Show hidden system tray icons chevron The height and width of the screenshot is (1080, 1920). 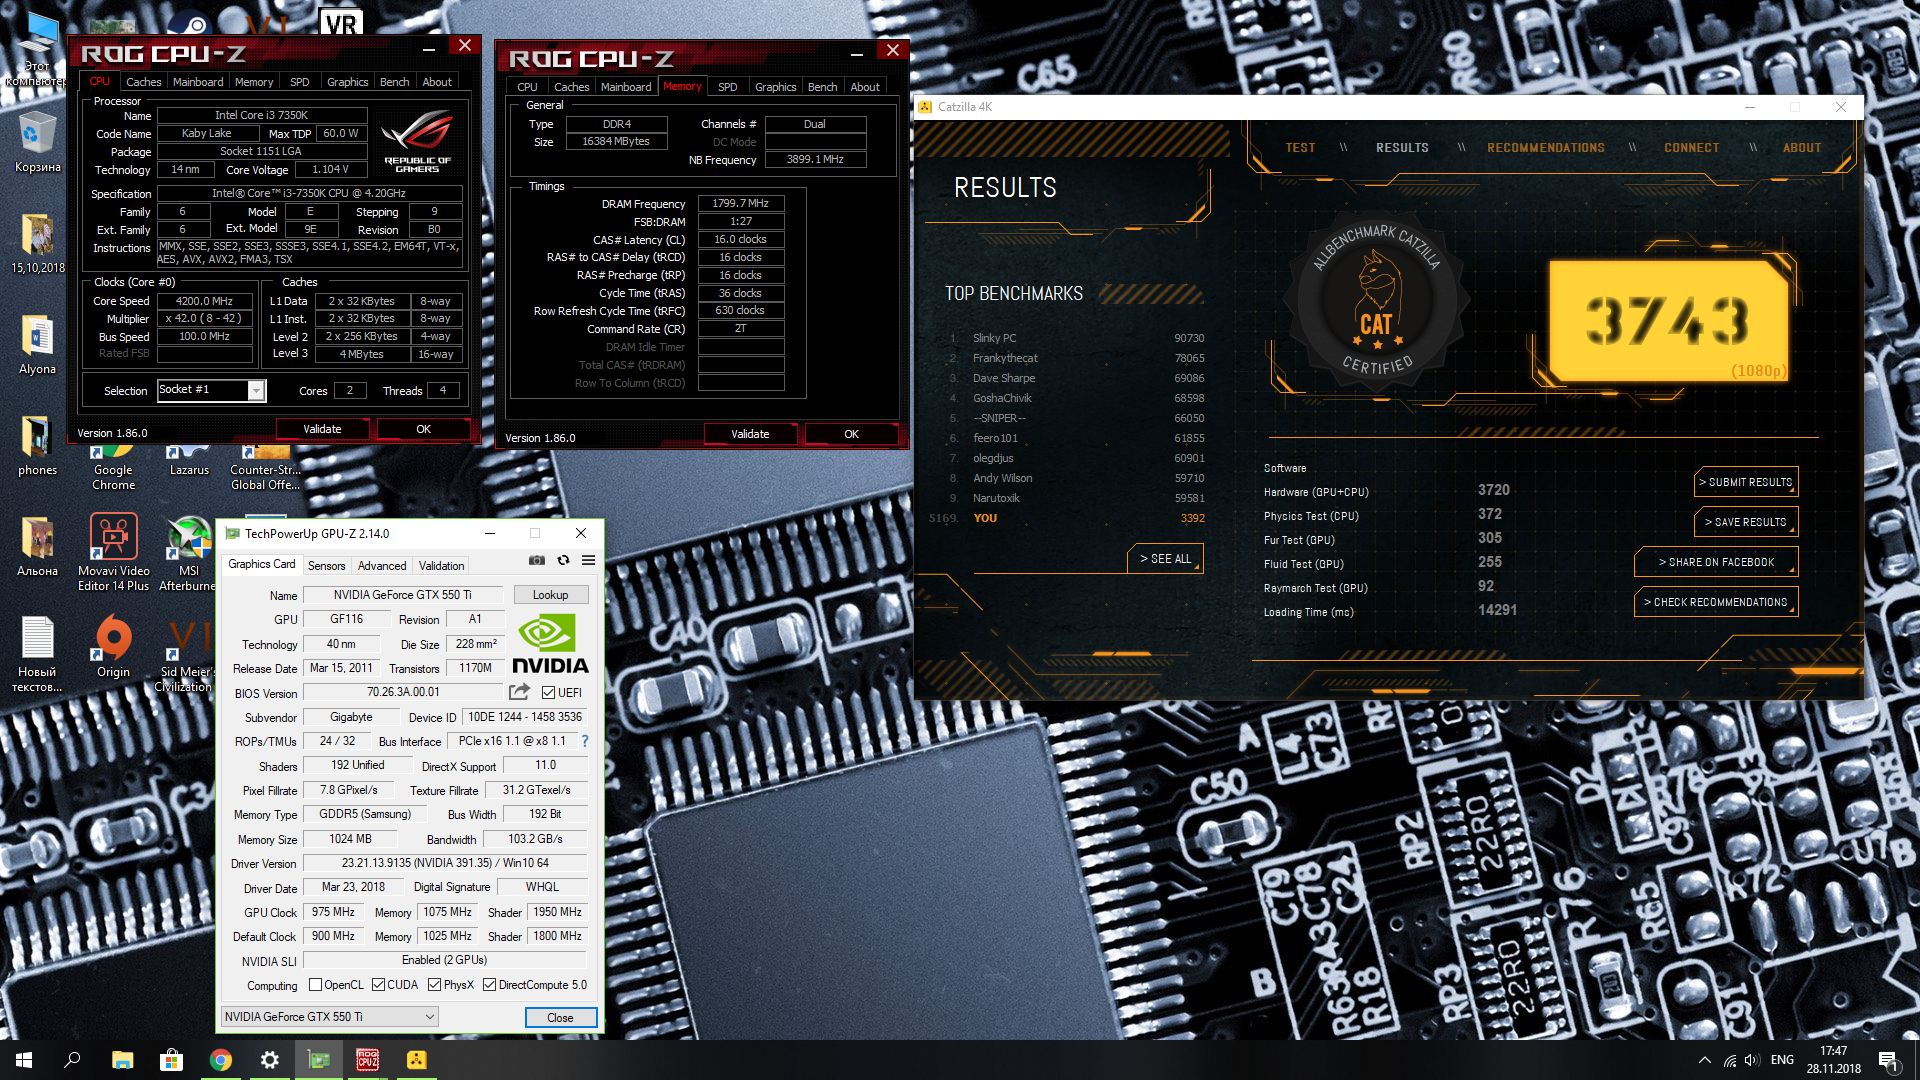coord(1704,1060)
